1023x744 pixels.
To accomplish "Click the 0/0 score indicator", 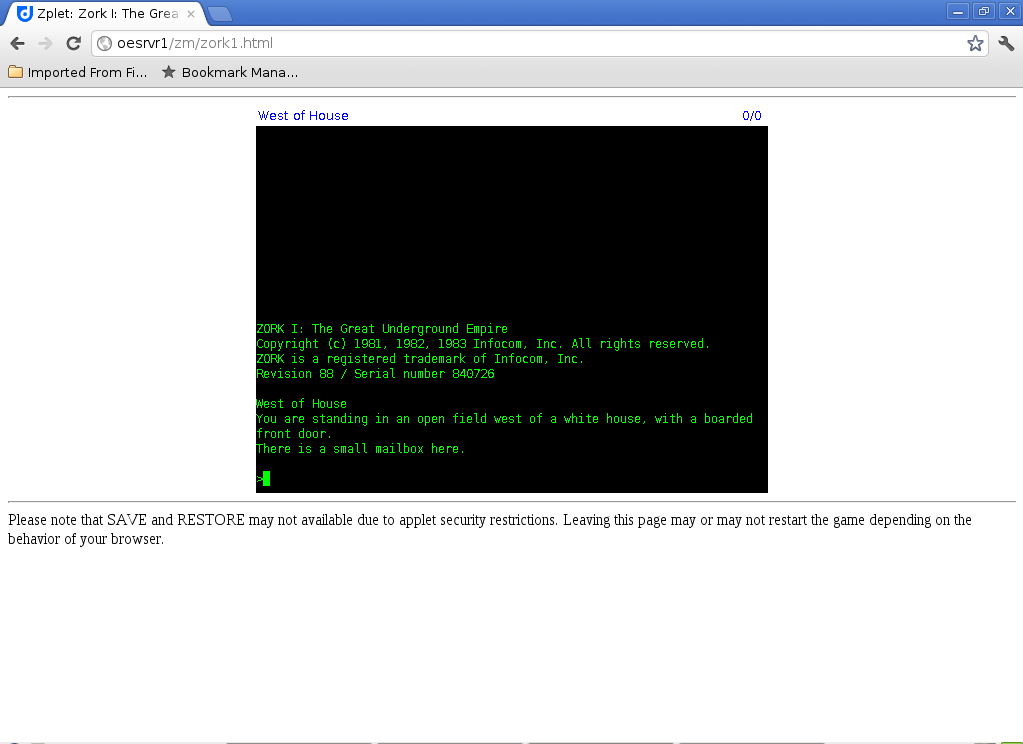I will [752, 116].
